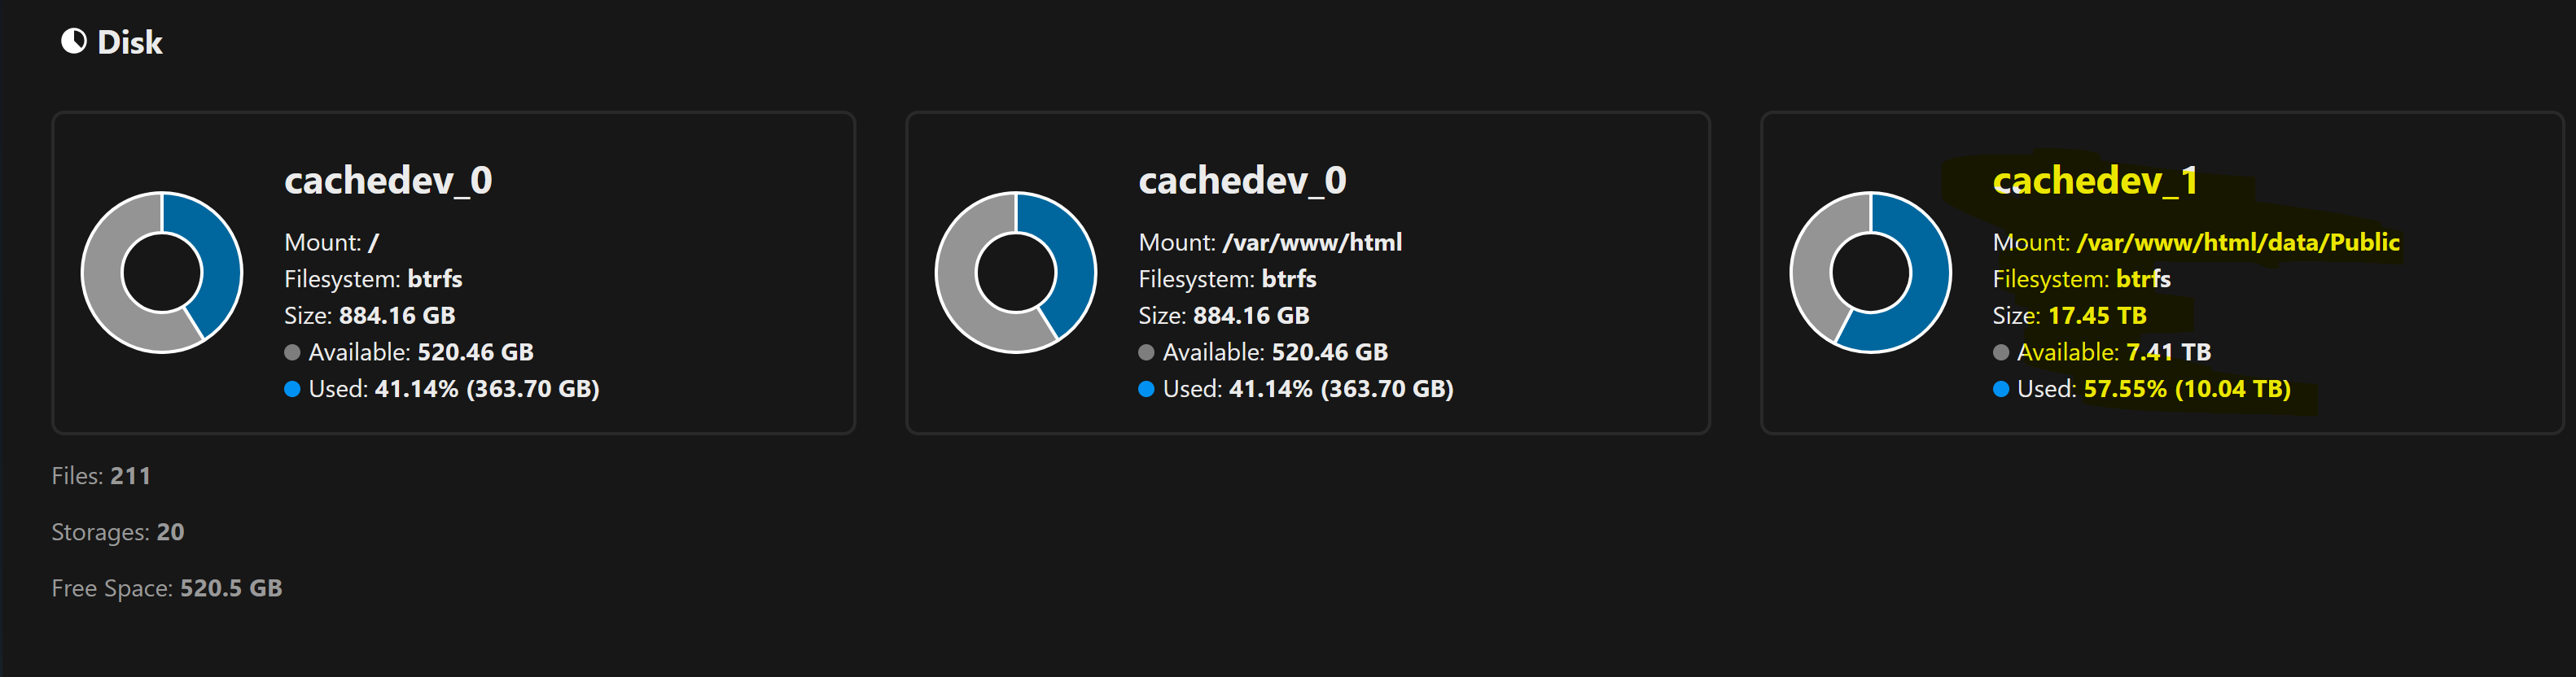Click the blue Used dot for the root mount card
Viewport: 2576px width, 677px height.
(x=292, y=389)
